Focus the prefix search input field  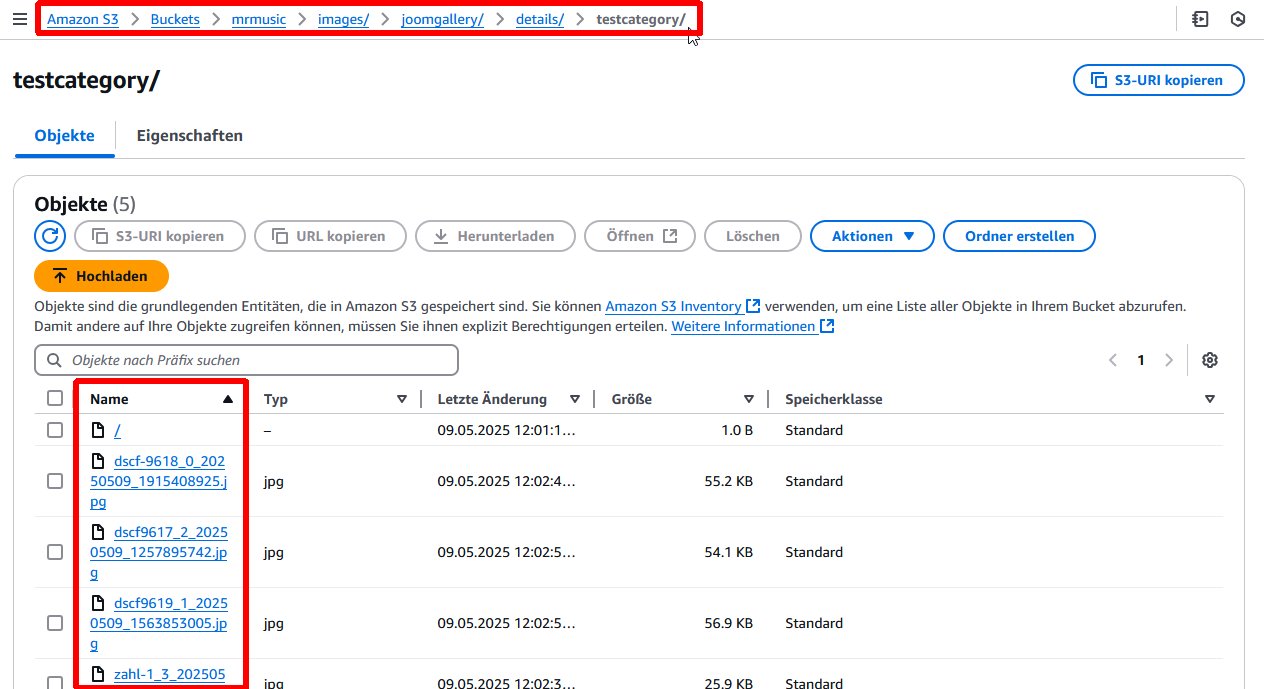246,360
